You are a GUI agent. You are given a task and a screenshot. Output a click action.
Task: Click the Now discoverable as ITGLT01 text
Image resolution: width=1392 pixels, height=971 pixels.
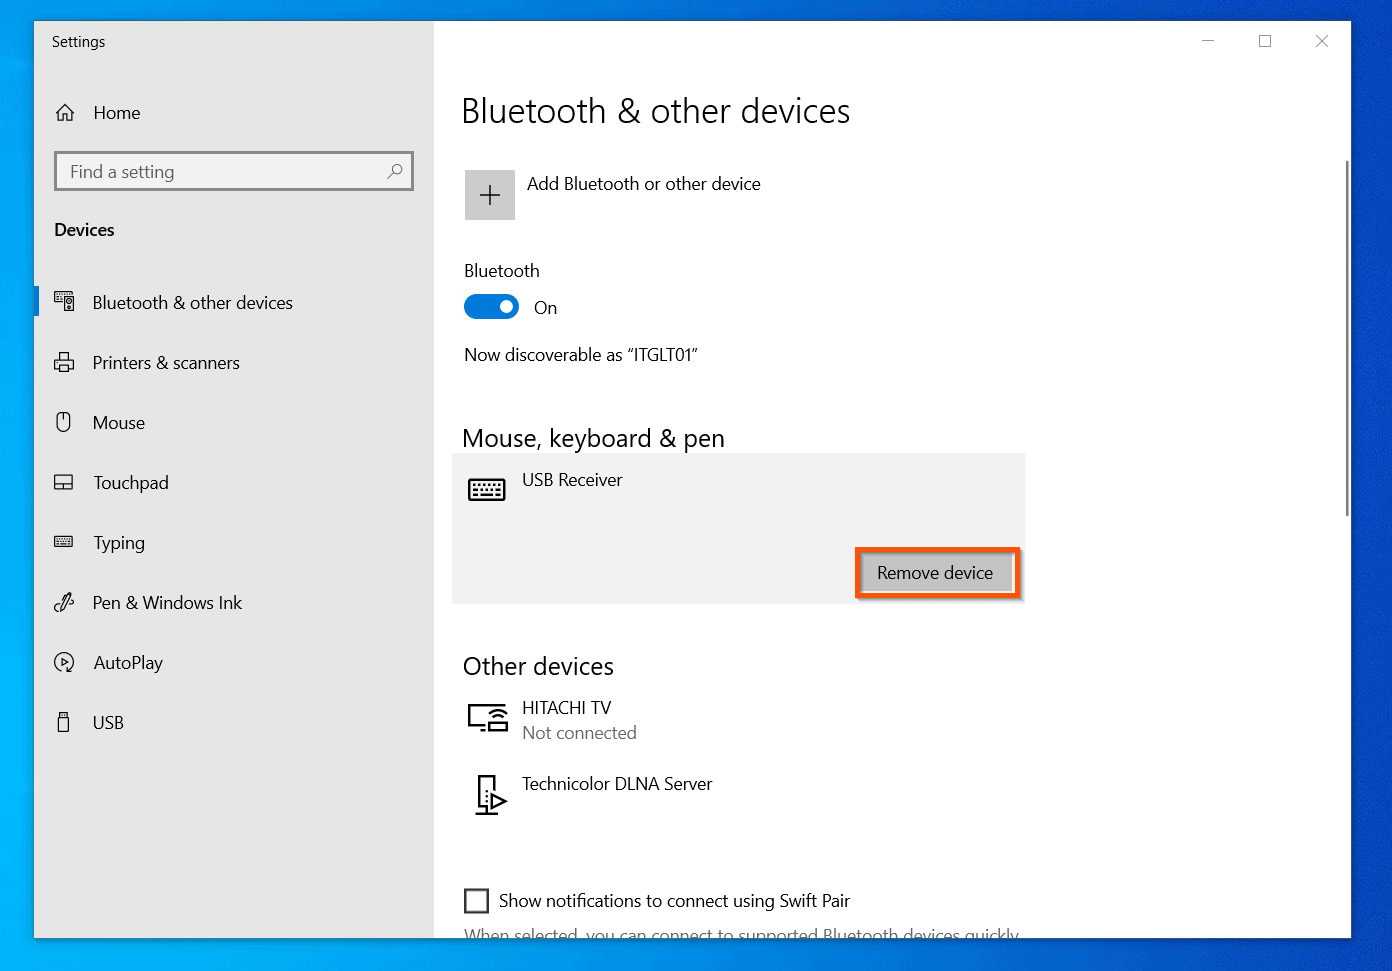point(581,355)
